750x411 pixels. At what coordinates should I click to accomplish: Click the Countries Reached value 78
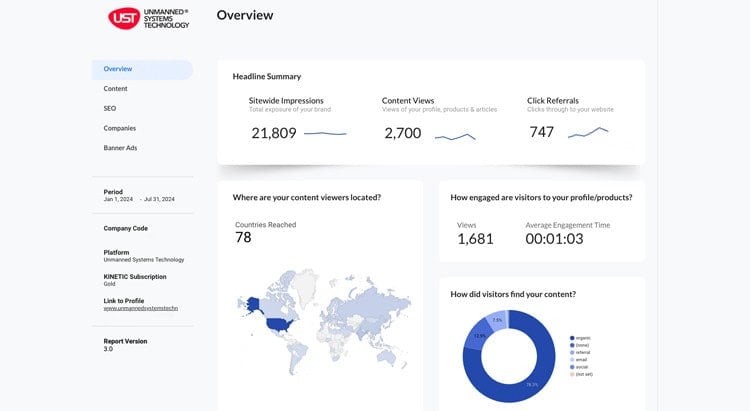pyautogui.click(x=243, y=237)
